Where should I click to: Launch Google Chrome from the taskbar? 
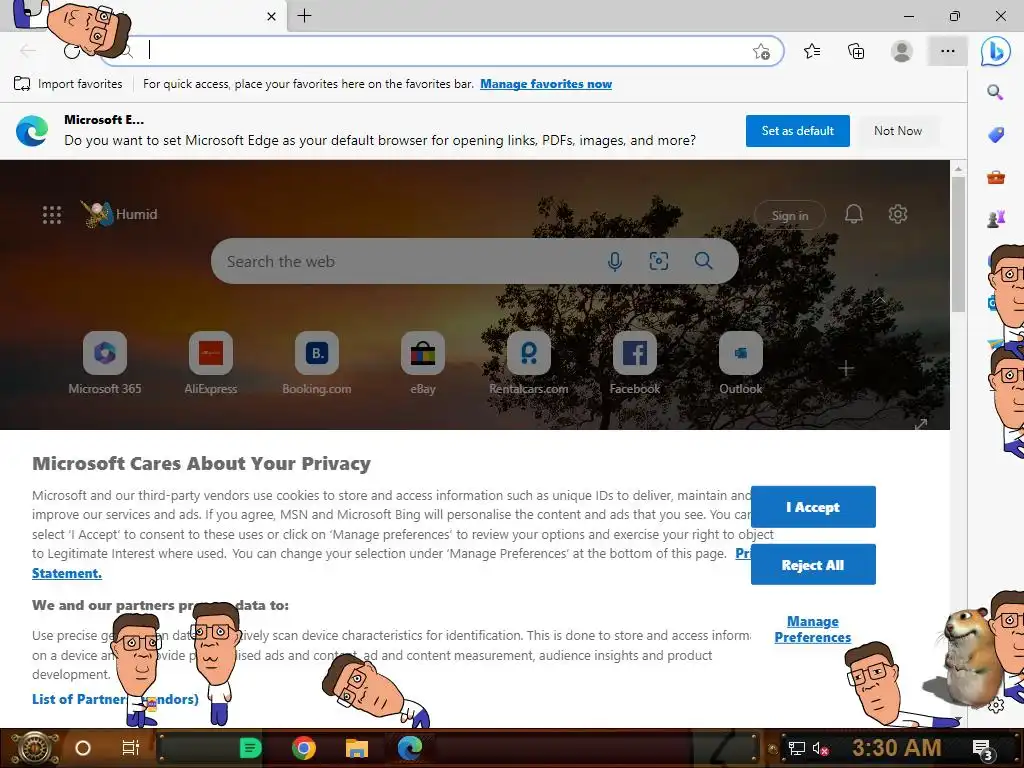[x=304, y=748]
